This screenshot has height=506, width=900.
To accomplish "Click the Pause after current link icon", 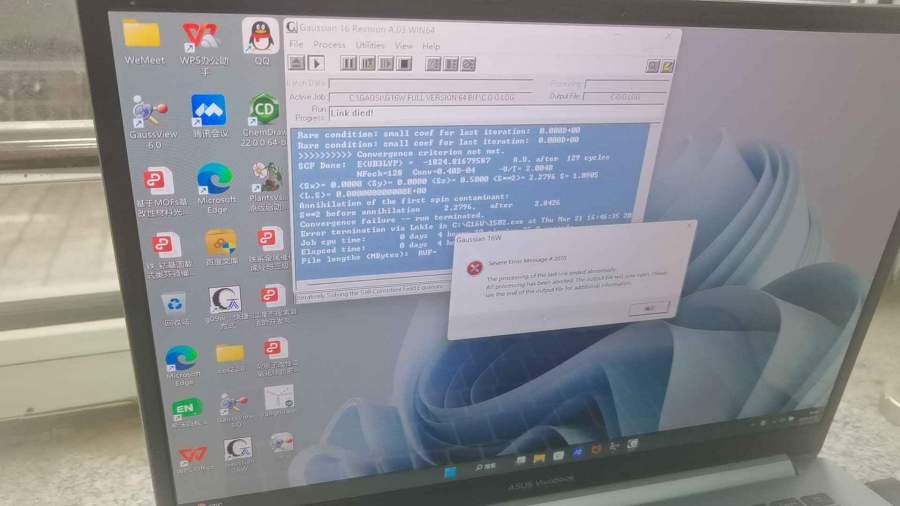I will coord(367,63).
